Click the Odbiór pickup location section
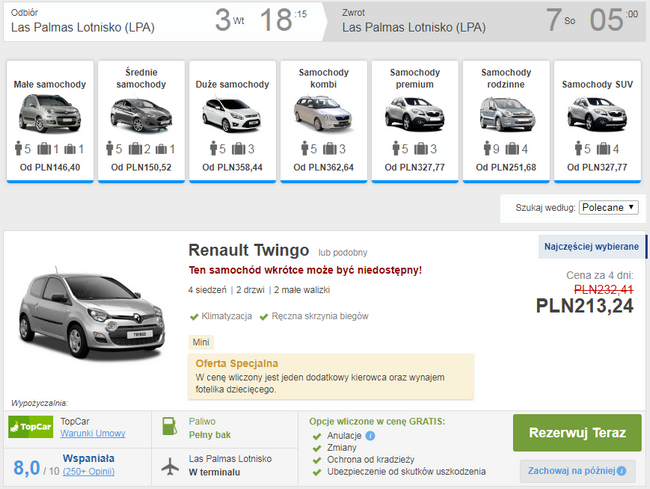Screen dimensions: 650x489 pyautogui.click(x=164, y=22)
